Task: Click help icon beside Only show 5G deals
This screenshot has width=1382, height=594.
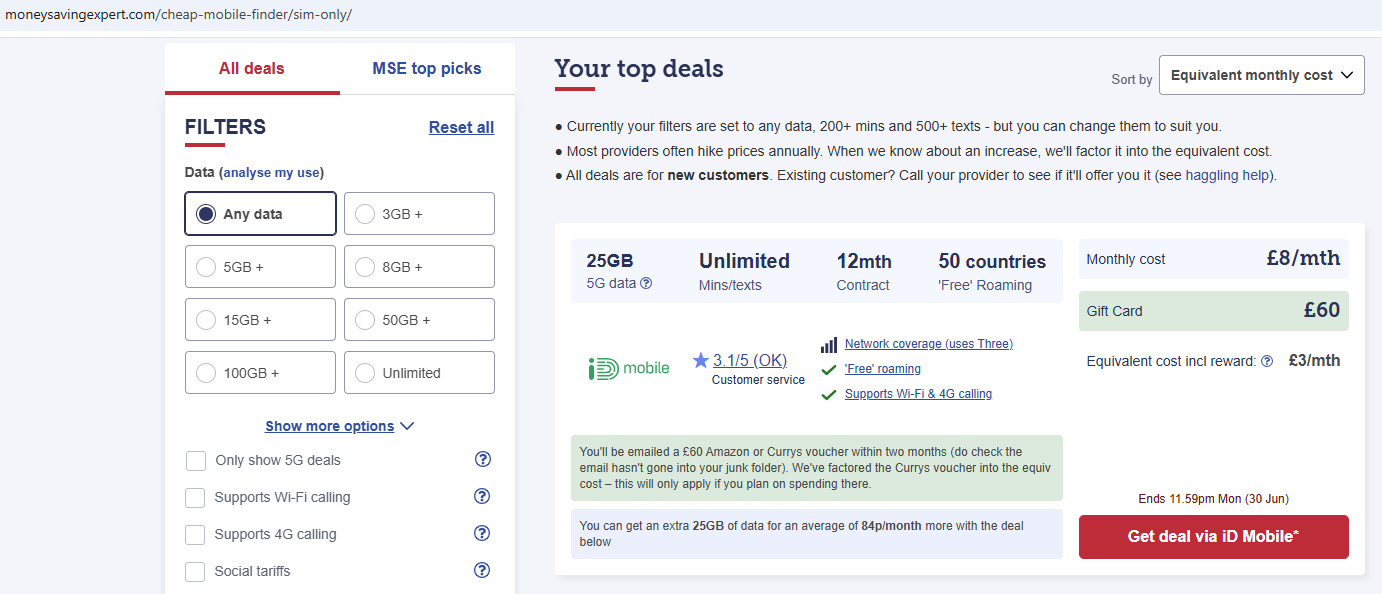Action: tap(483, 459)
